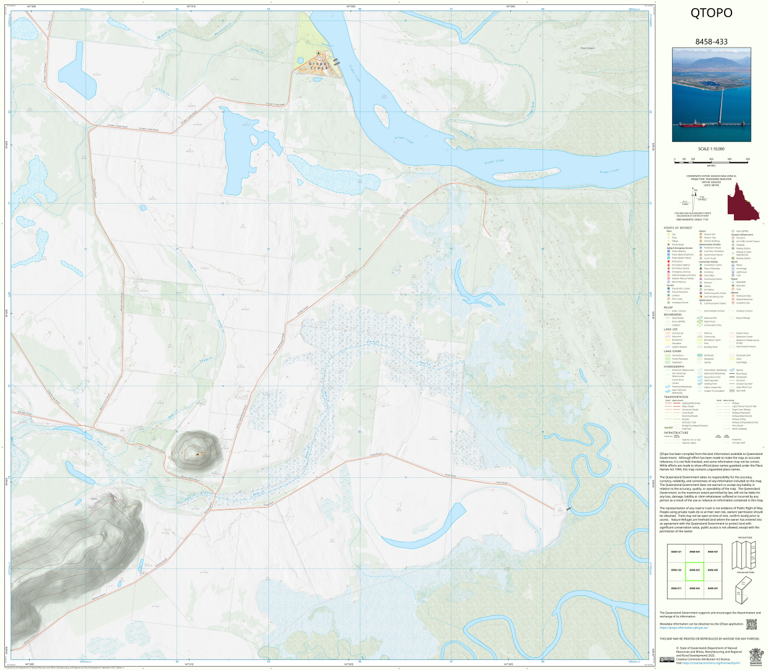
Task: Click the small contoured hill summit marker
Action: pyautogui.click(x=198, y=454)
